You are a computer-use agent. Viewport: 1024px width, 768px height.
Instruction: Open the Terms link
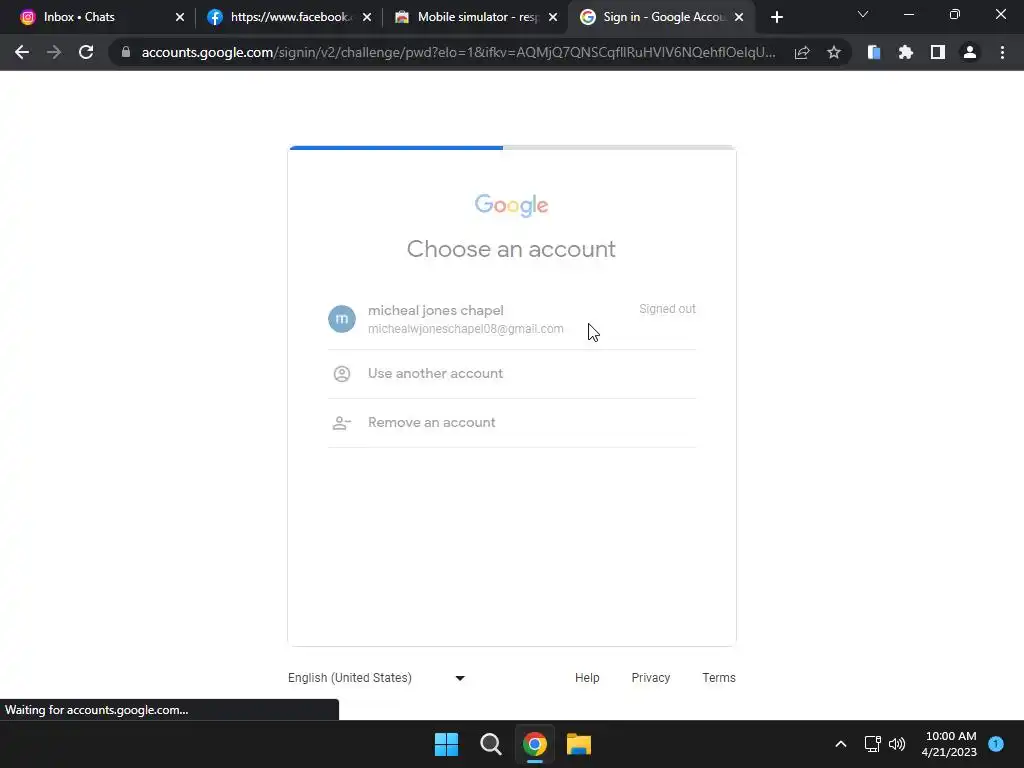(718, 678)
